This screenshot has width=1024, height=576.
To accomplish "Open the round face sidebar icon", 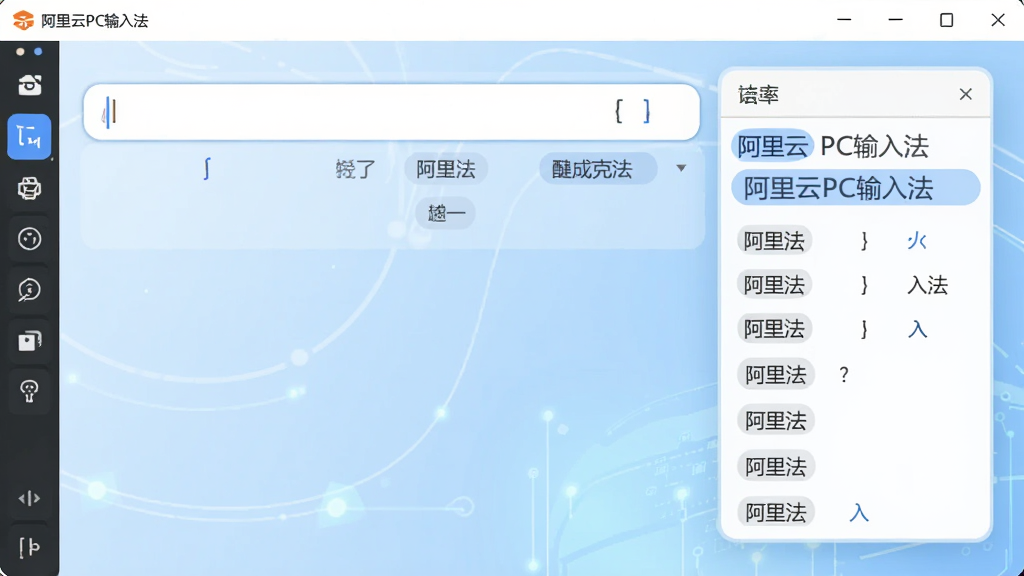I will point(29,239).
